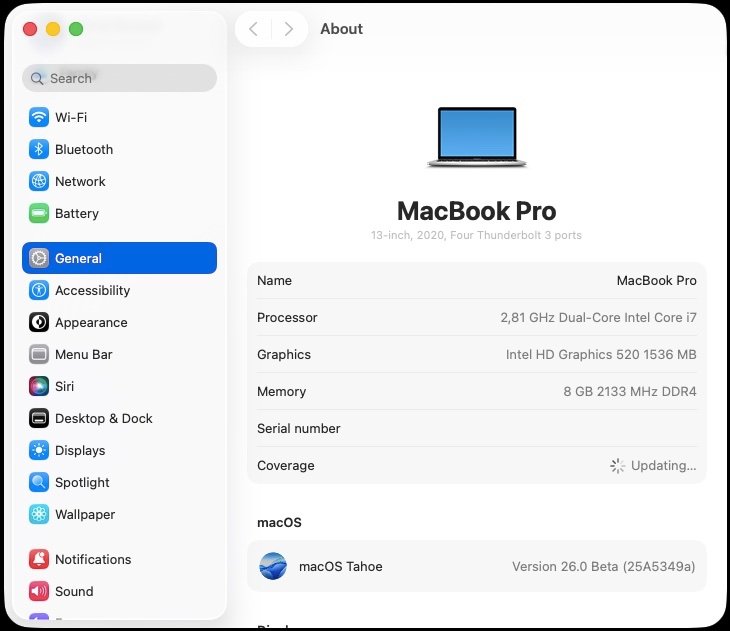Go forward with the right chevron

pyautogui.click(x=289, y=29)
